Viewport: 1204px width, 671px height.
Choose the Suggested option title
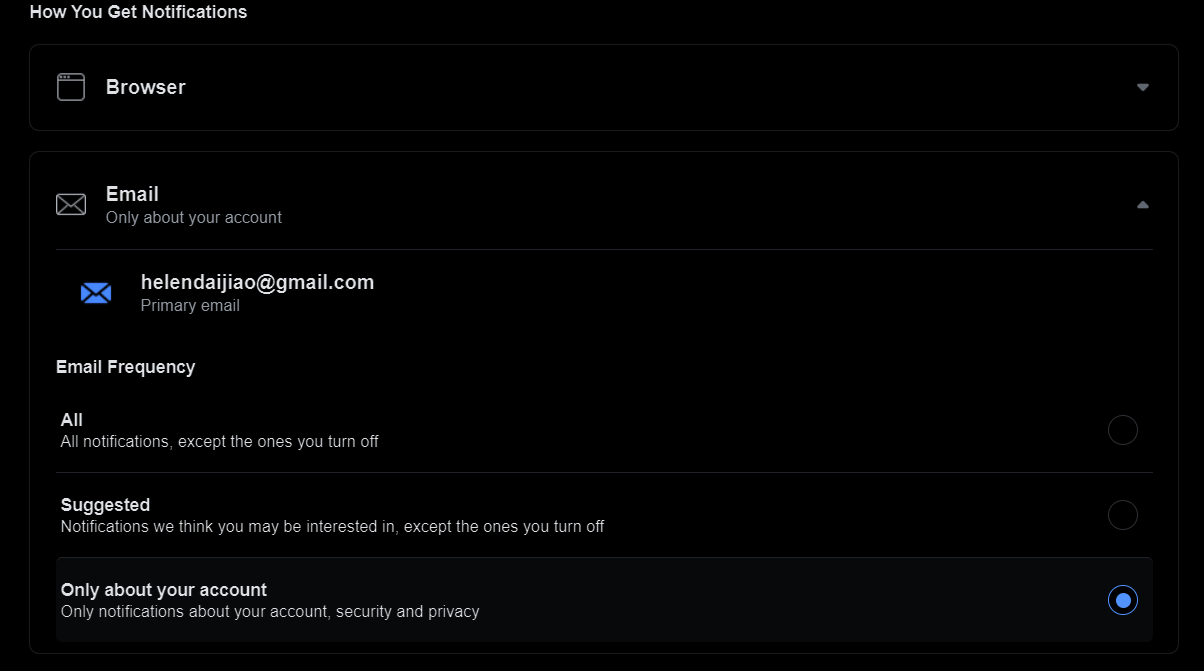(x=105, y=505)
